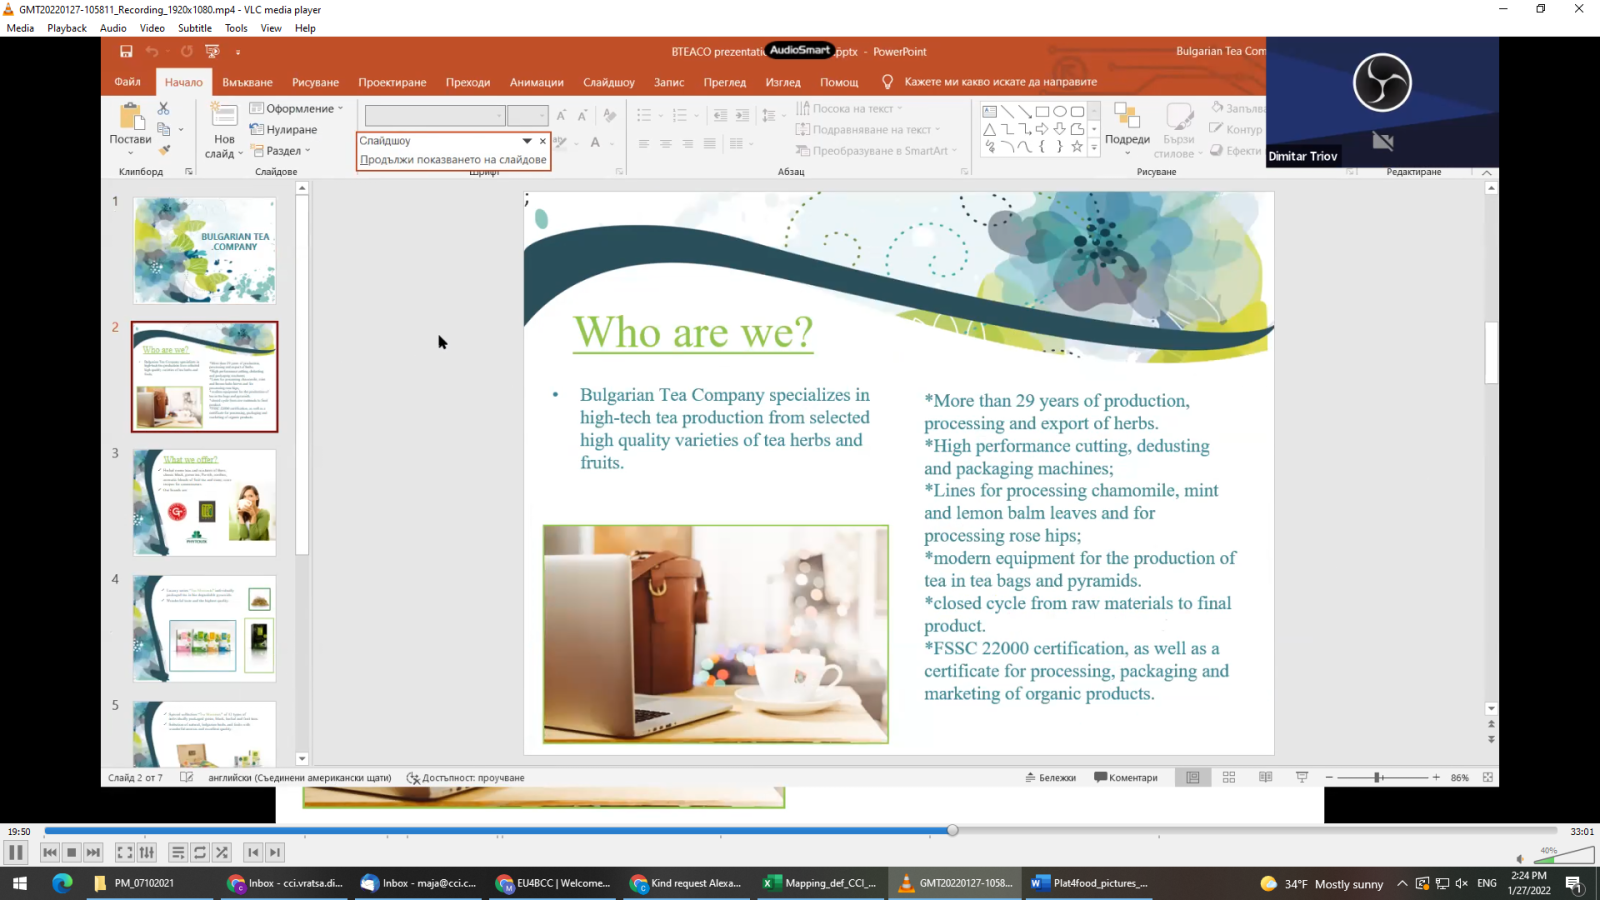Adjust the PowerPoint zoom slider
Viewport: 1600px width, 900px height.
(1383, 777)
